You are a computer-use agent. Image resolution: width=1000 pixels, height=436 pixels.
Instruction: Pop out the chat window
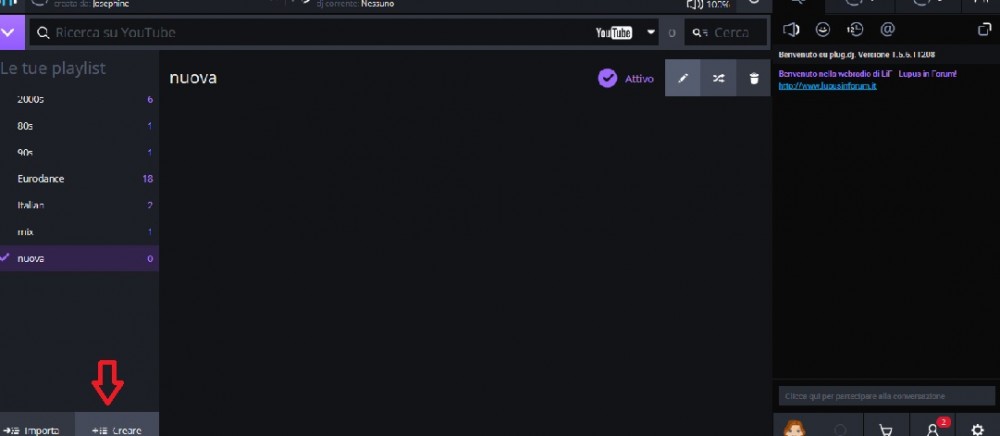[x=985, y=29]
